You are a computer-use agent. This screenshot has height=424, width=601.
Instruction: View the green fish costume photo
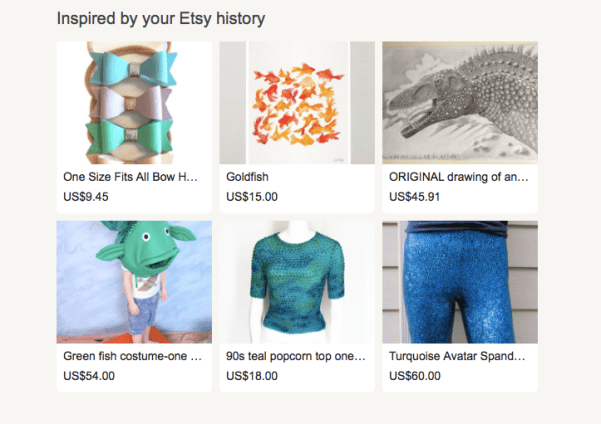click(x=134, y=282)
